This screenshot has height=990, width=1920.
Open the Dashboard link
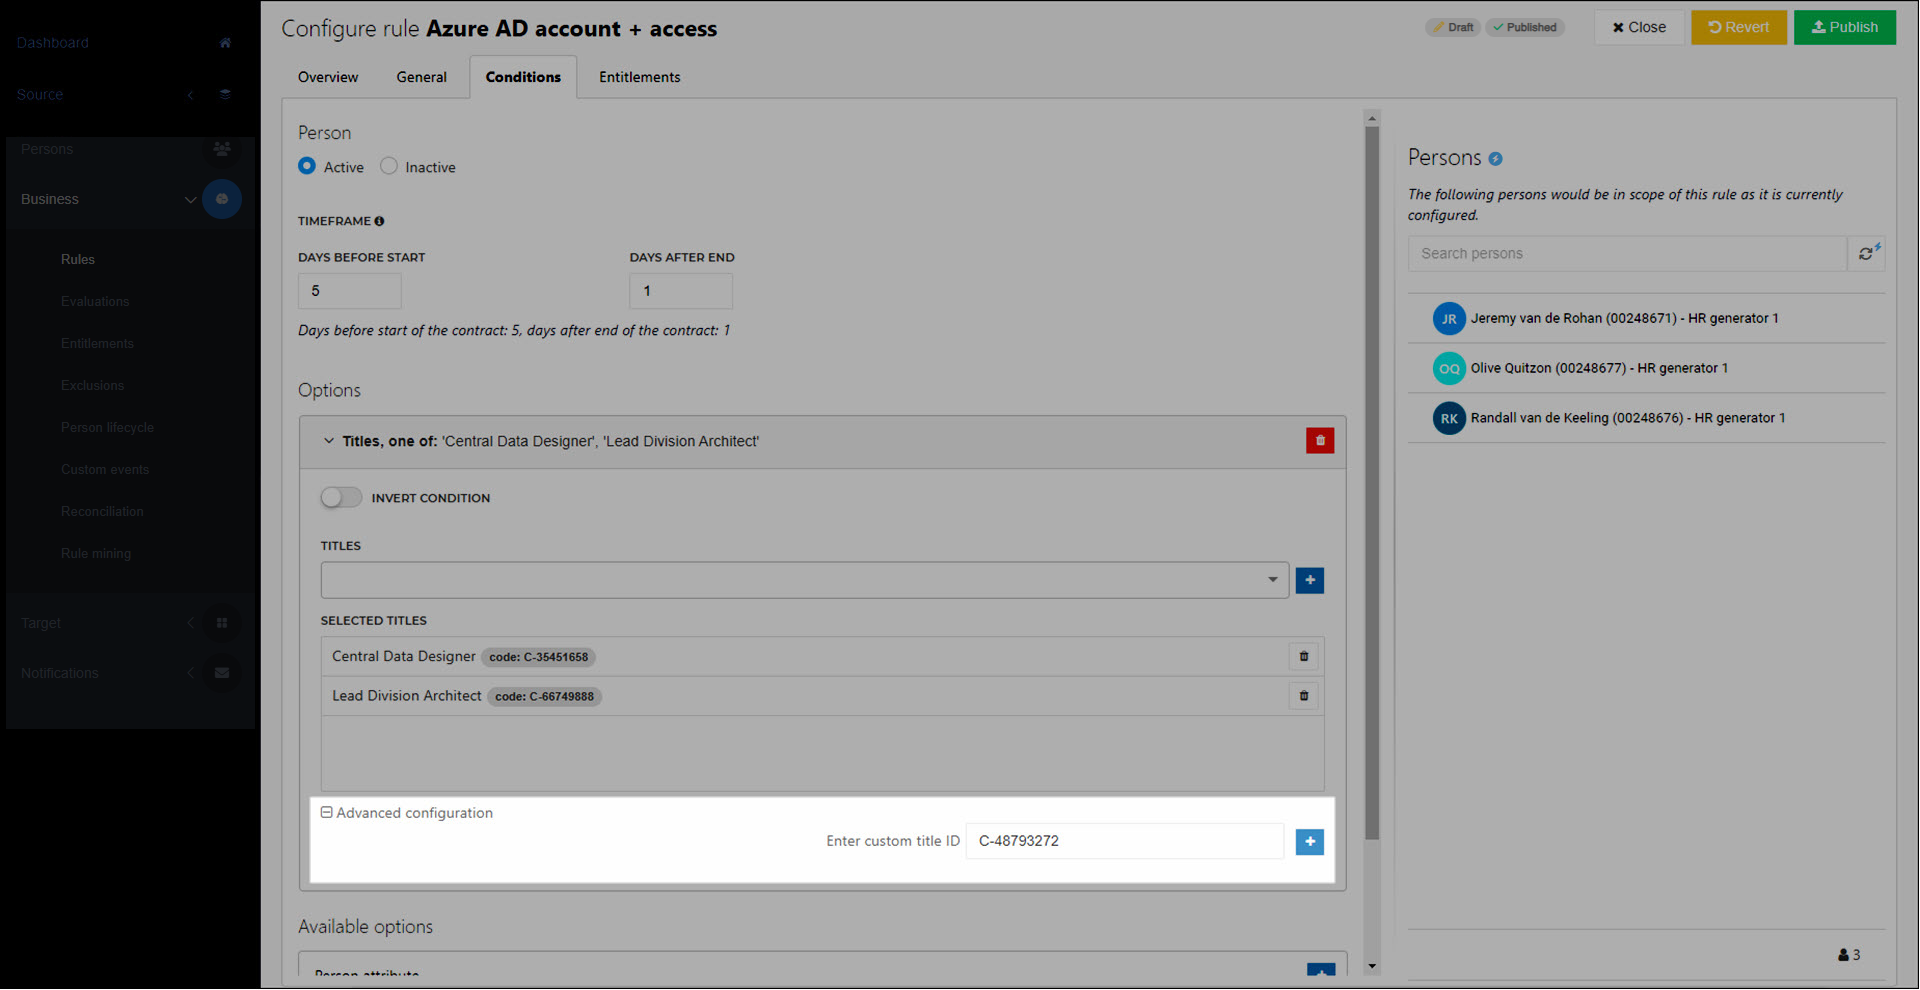(53, 43)
